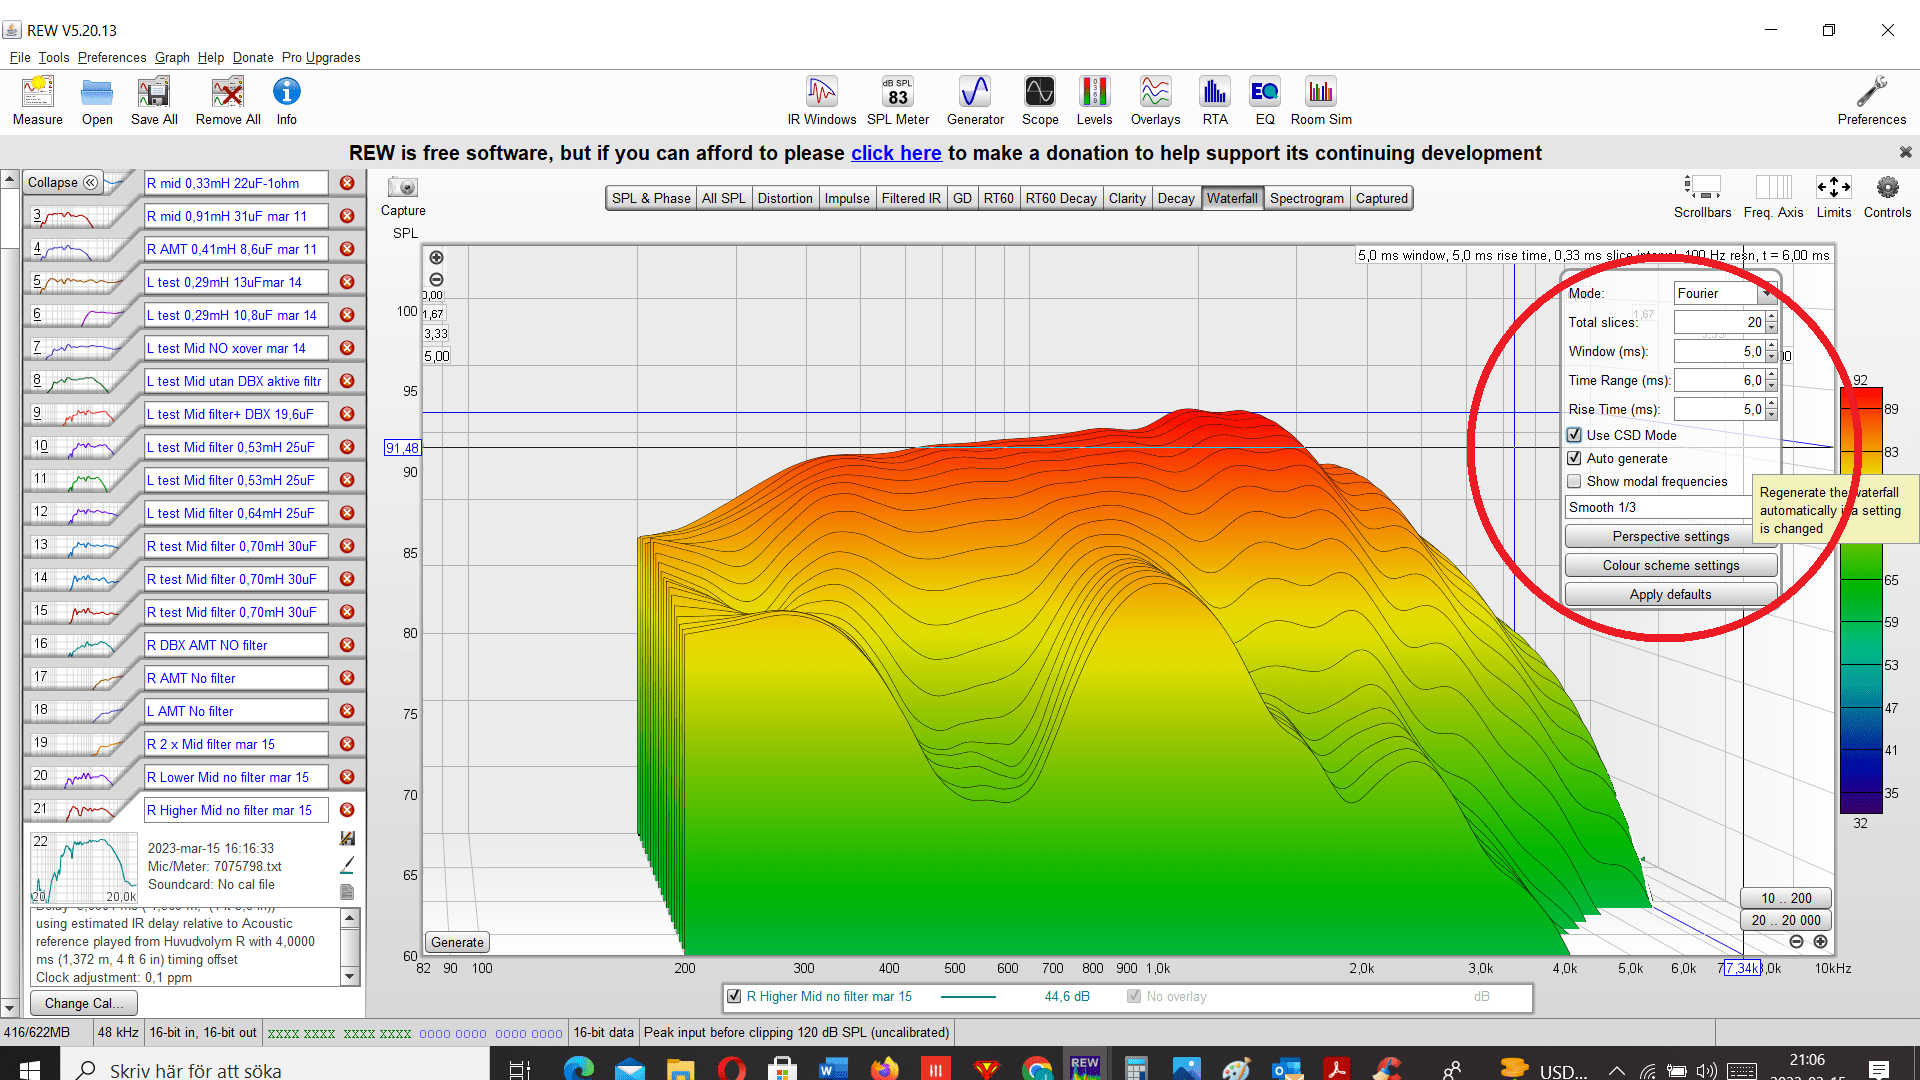
Task: Click the Change Cal... button
Action: [x=84, y=1003]
